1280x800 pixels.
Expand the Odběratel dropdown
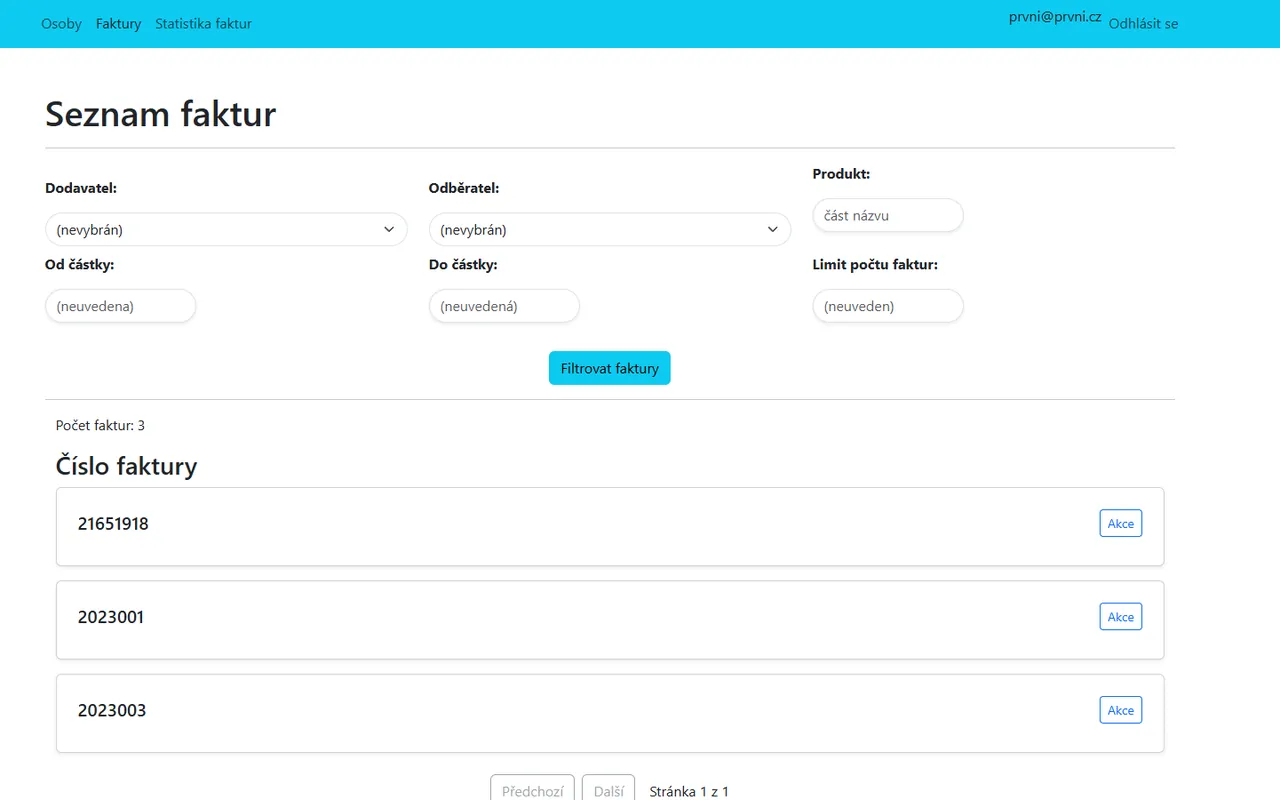point(609,230)
